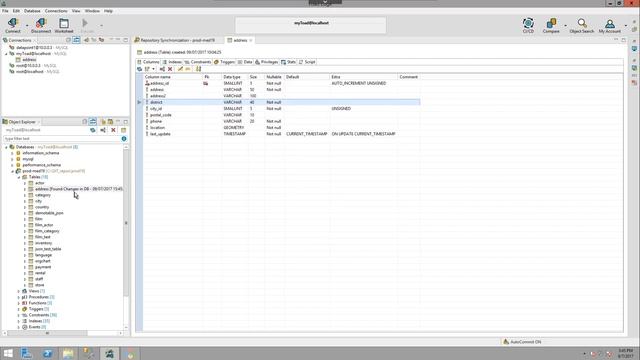Toggle link with editor in Object Explorer

tap(93, 122)
